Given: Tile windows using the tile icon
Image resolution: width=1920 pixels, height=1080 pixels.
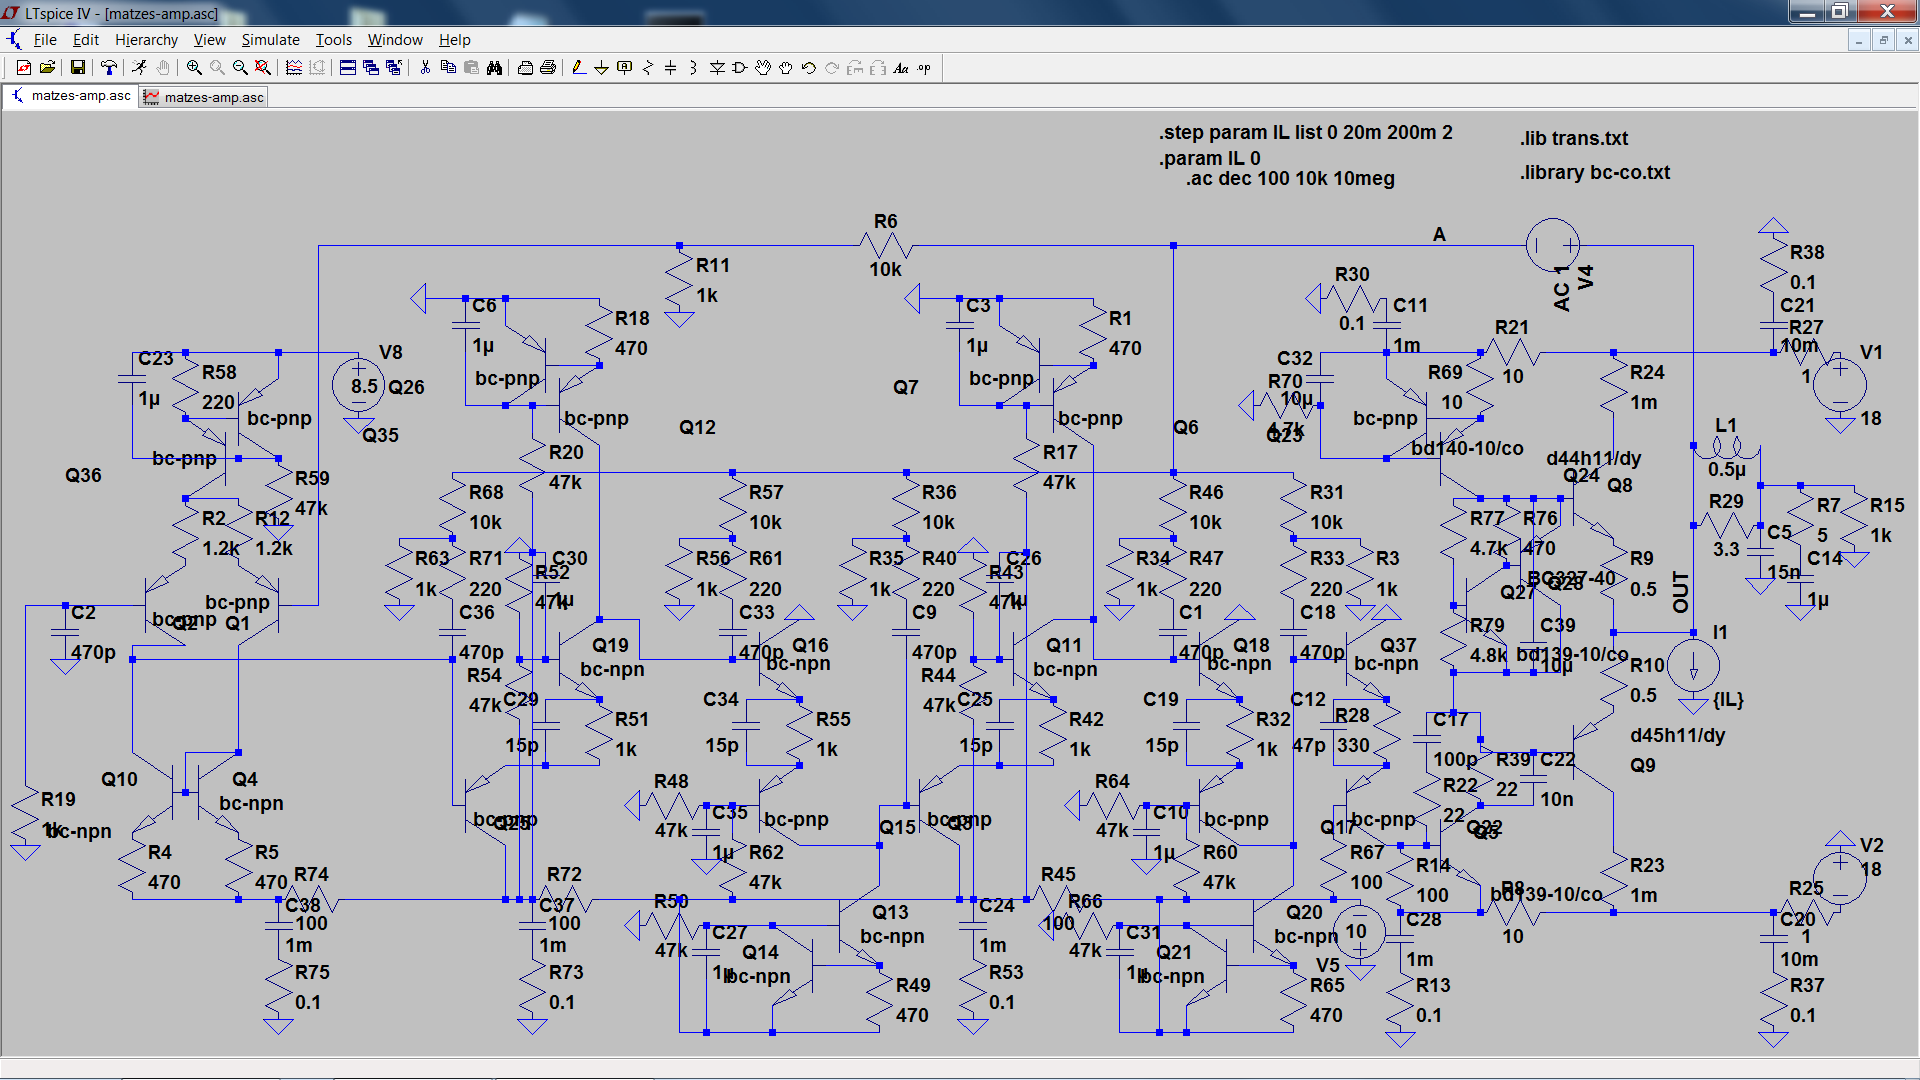Looking at the screenshot, I should (x=348, y=68).
